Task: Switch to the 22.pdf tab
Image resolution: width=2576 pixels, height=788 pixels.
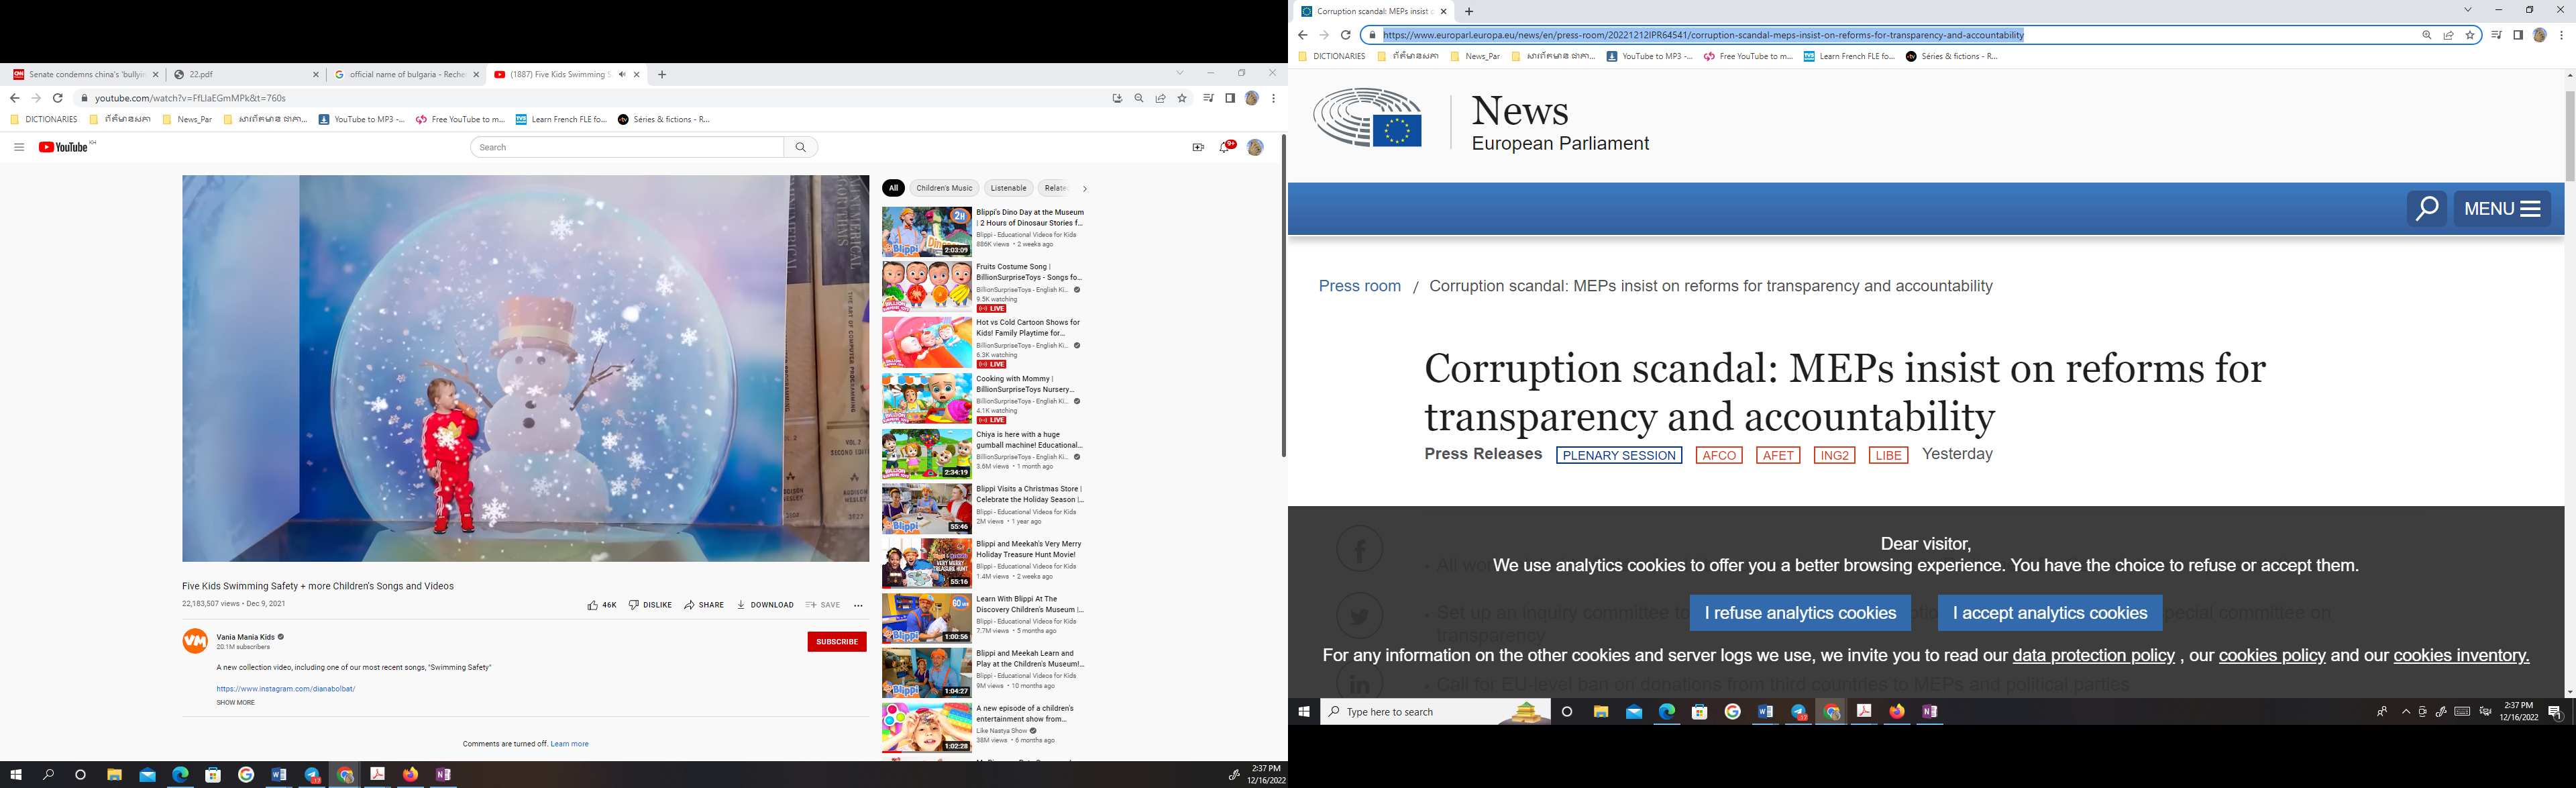Action: pos(246,74)
